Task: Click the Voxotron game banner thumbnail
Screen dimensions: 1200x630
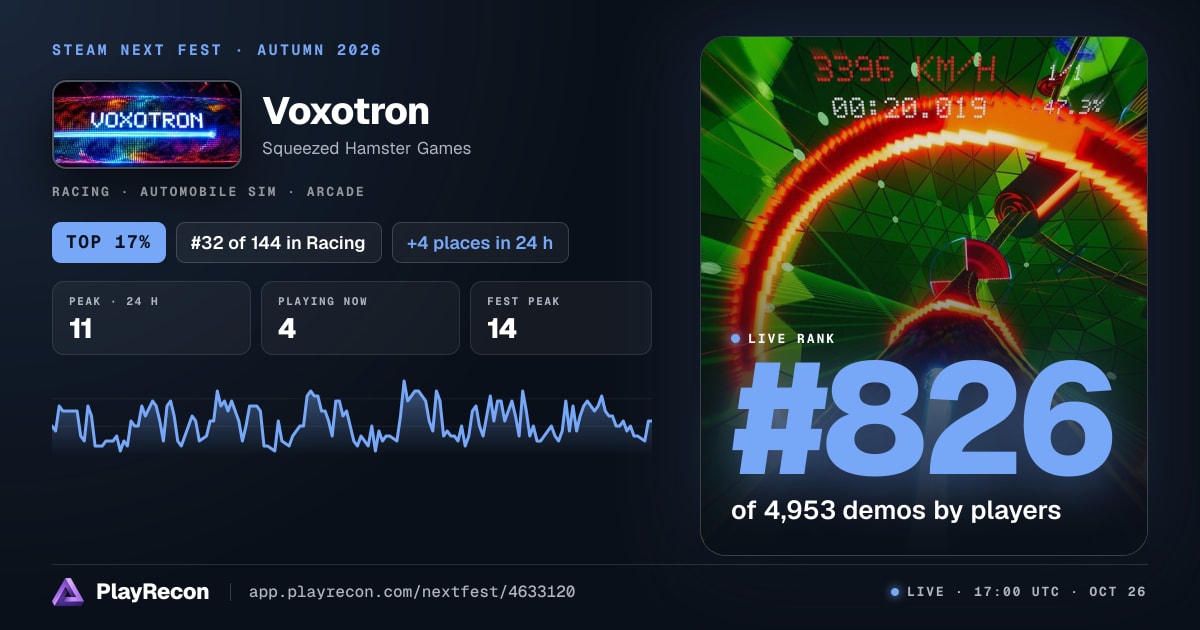Action: pos(147,124)
